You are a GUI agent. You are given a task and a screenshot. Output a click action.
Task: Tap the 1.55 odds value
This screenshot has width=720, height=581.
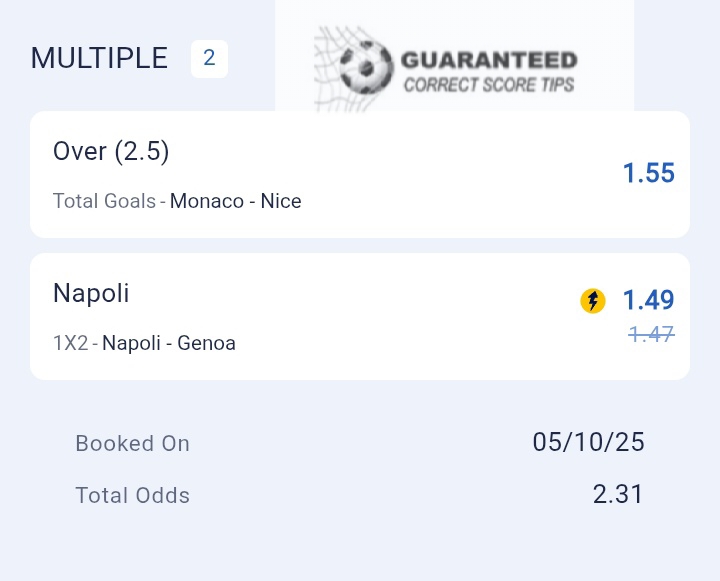648,174
